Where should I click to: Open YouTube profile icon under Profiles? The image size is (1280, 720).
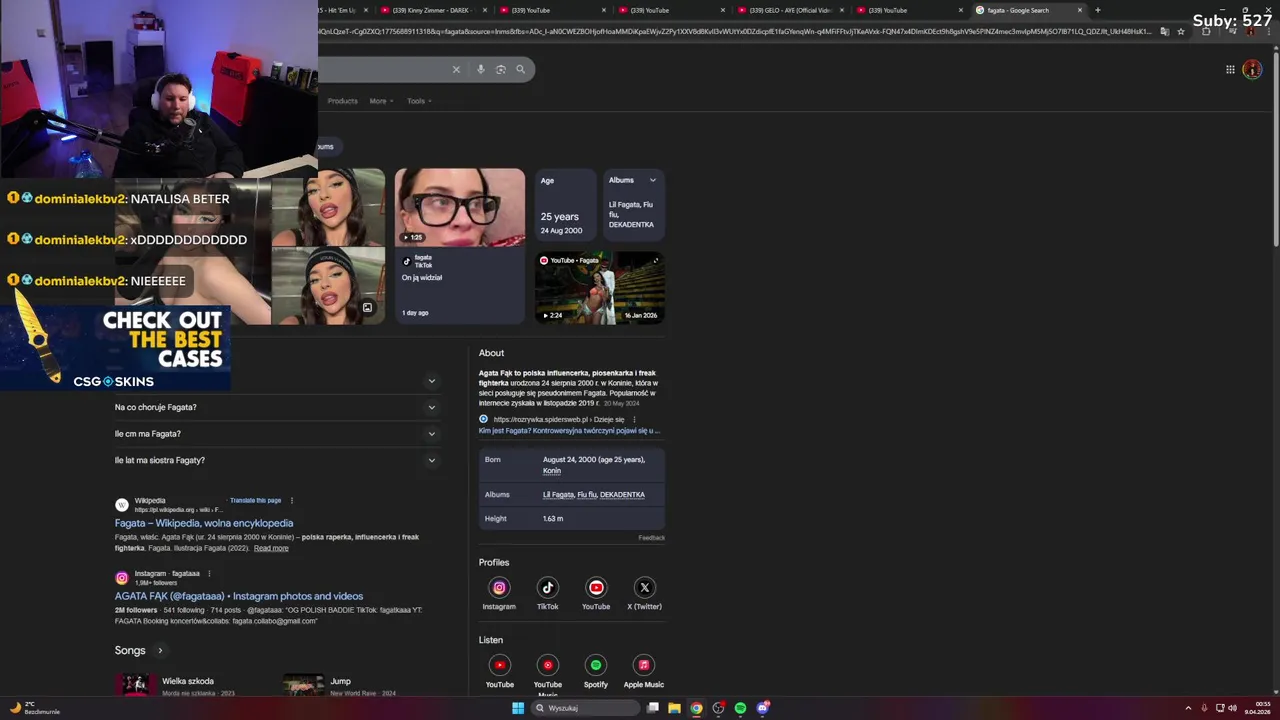pyautogui.click(x=596, y=588)
